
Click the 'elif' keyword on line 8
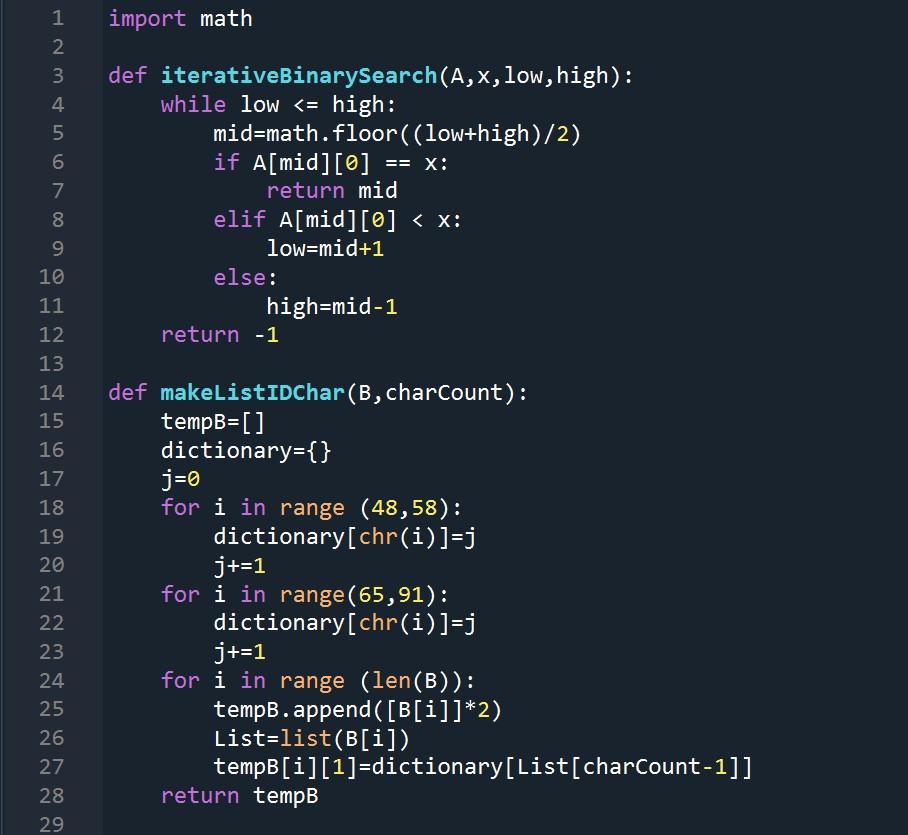pyautogui.click(x=239, y=219)
